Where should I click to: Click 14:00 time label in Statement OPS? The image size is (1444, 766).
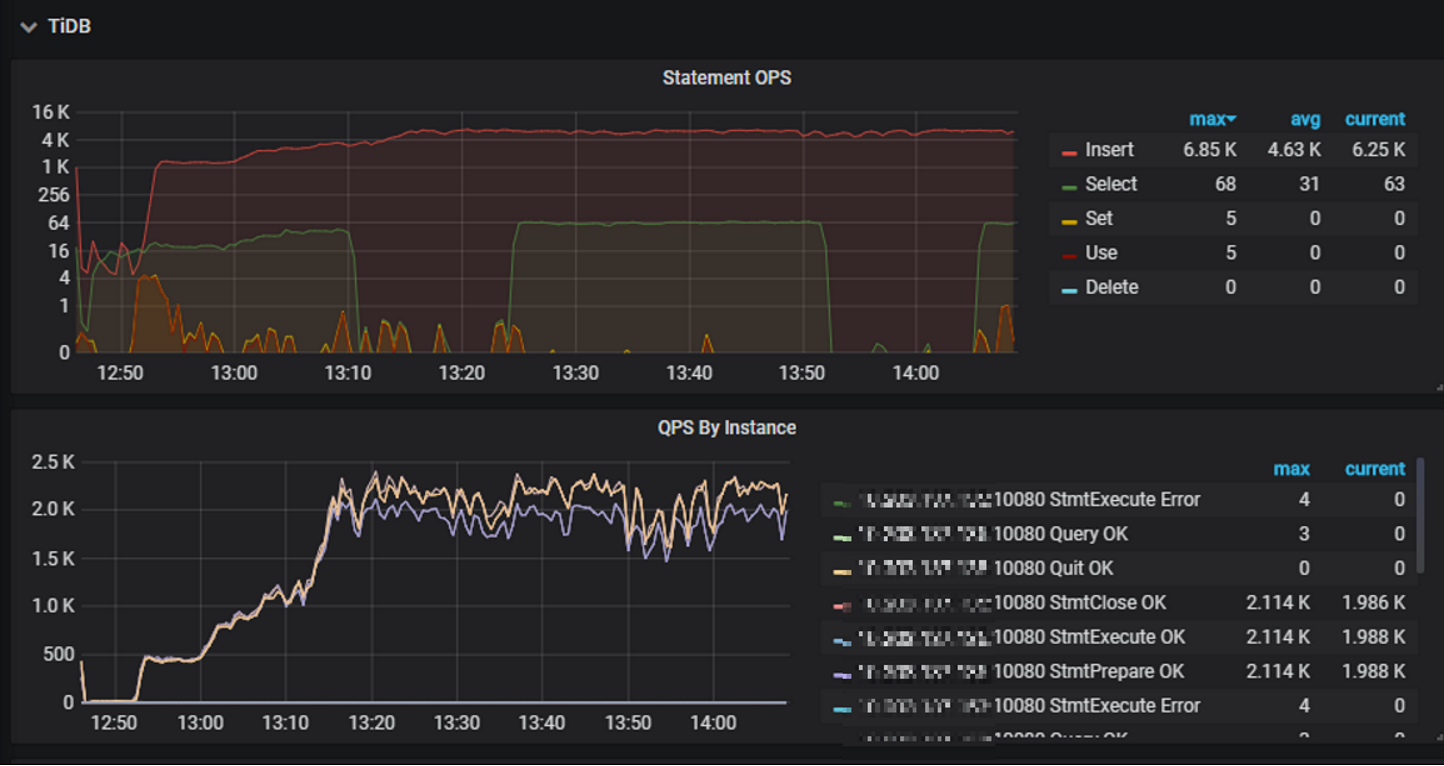click(916, 373)
